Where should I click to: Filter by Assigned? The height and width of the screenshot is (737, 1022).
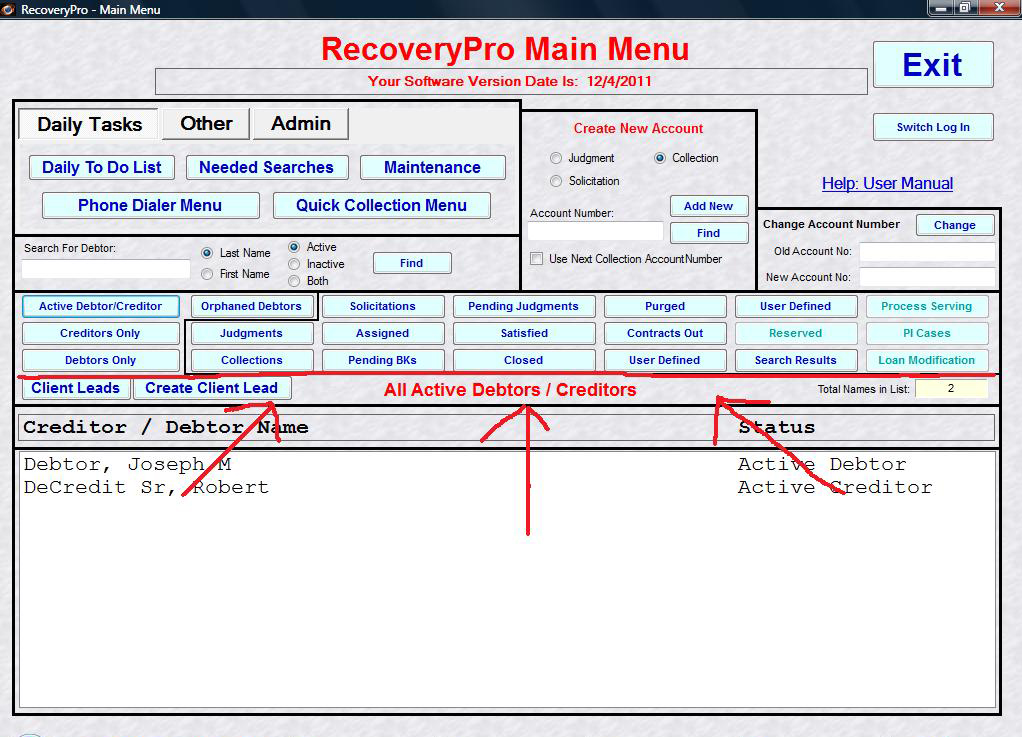click(383, 333)
